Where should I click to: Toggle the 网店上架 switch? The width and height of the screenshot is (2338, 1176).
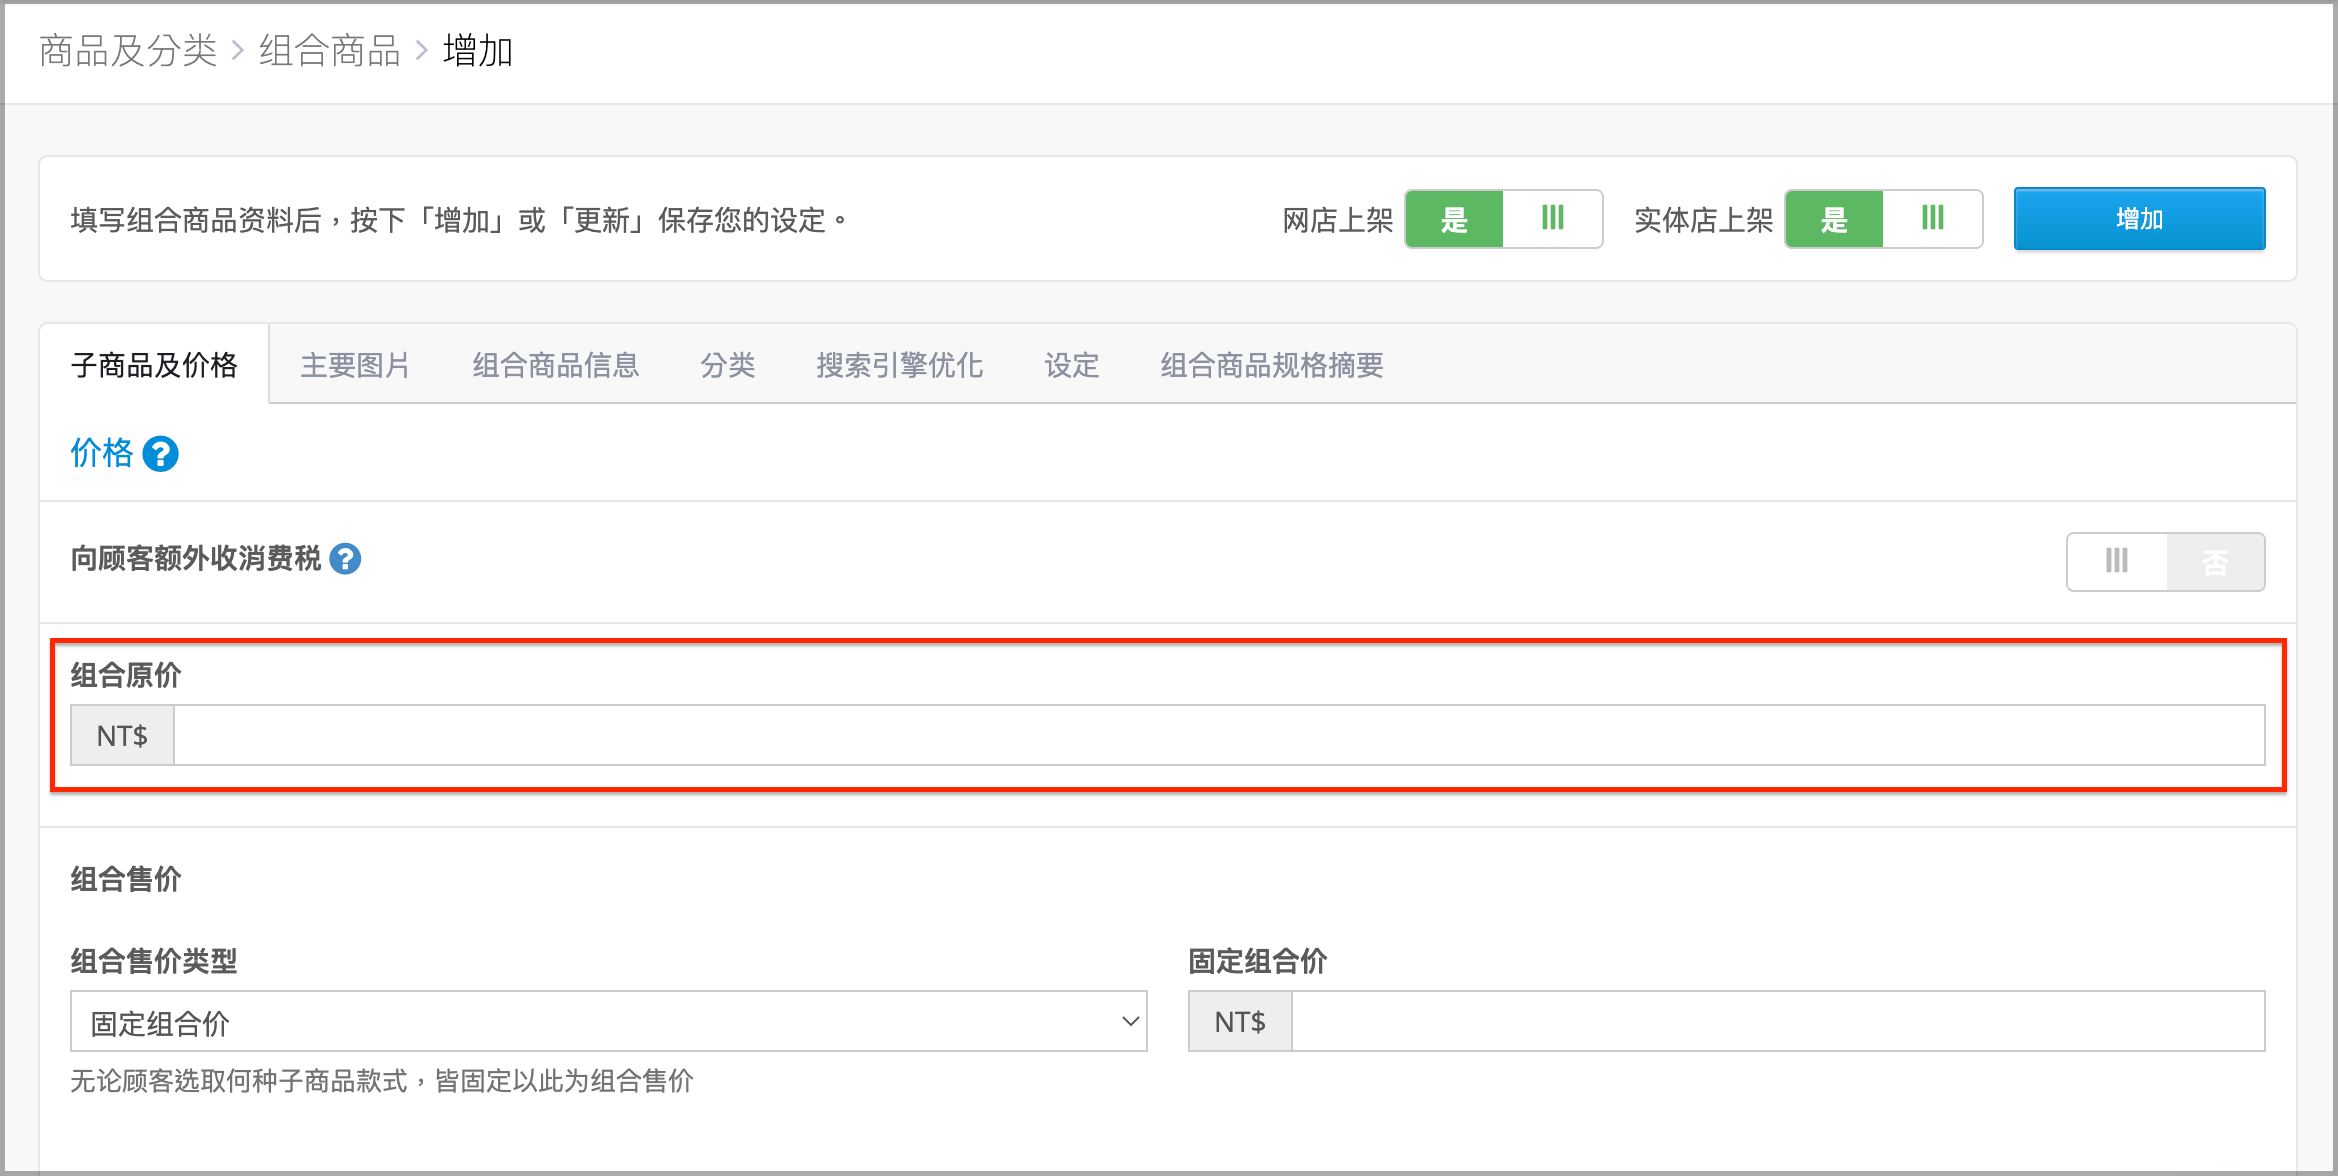pyautogui.click(x=1503, y=219)
